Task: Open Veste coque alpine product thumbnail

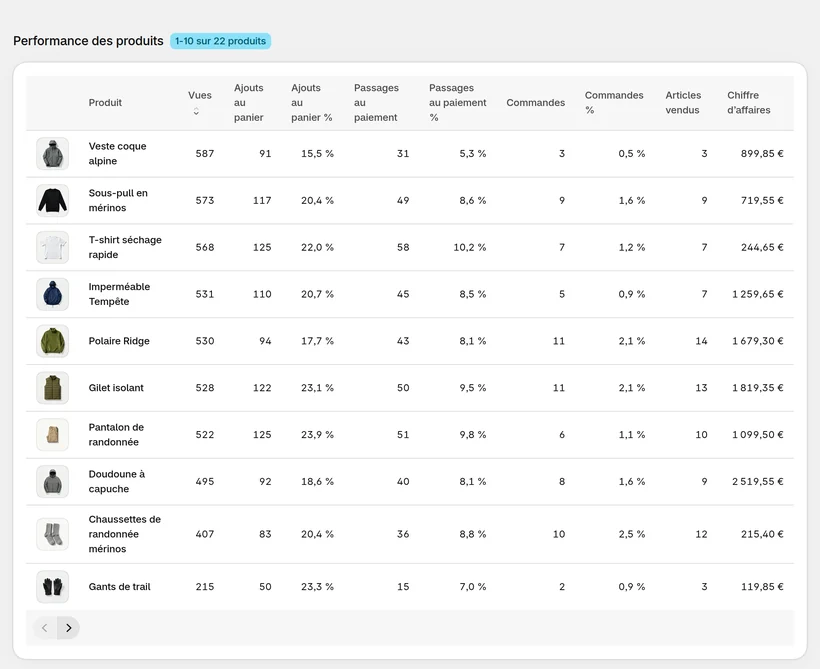Action: tap(52, 154)
